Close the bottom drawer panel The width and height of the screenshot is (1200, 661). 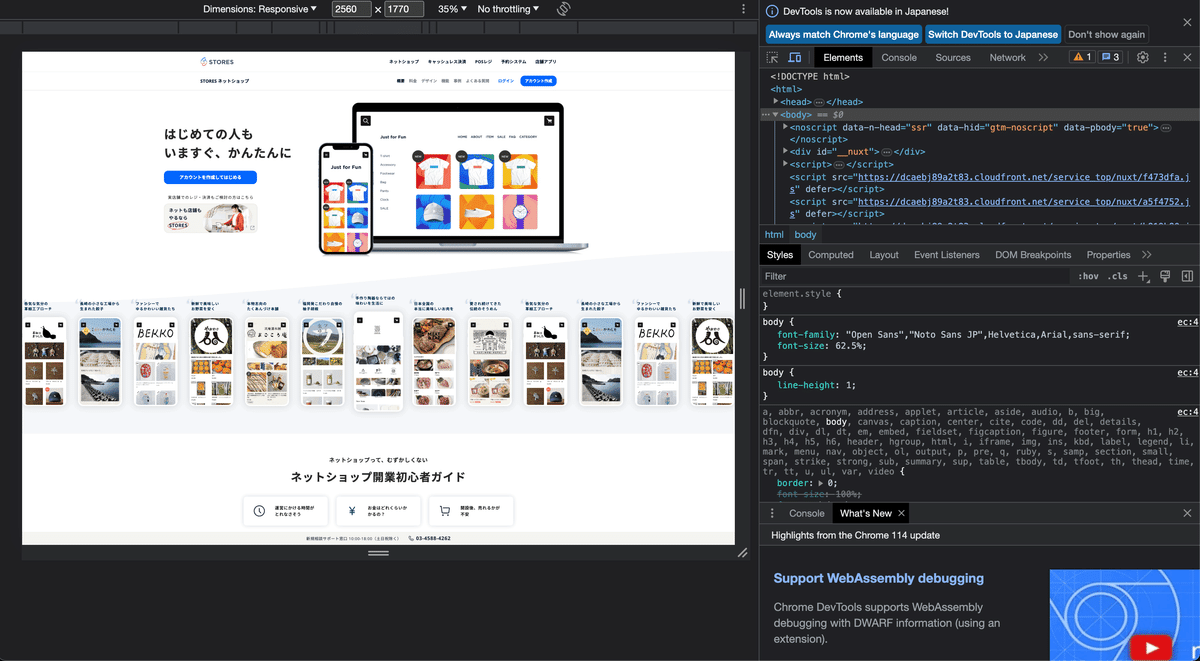(1187, 513)
